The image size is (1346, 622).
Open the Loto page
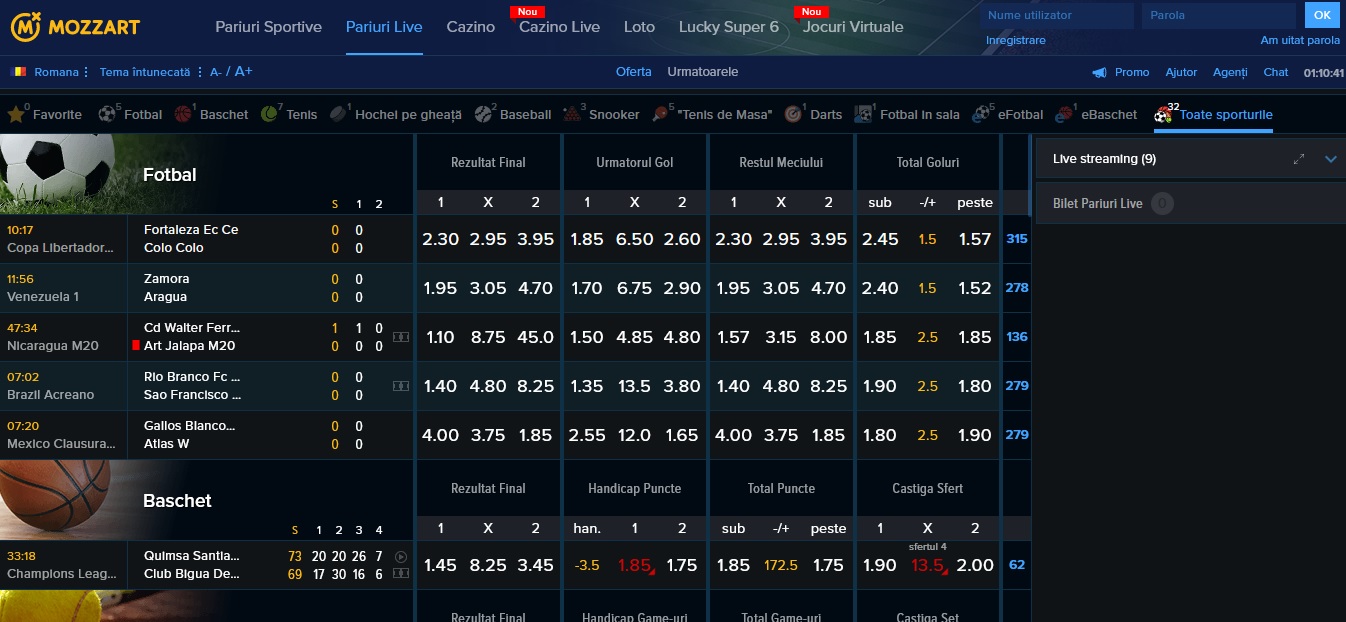(639, 27)
